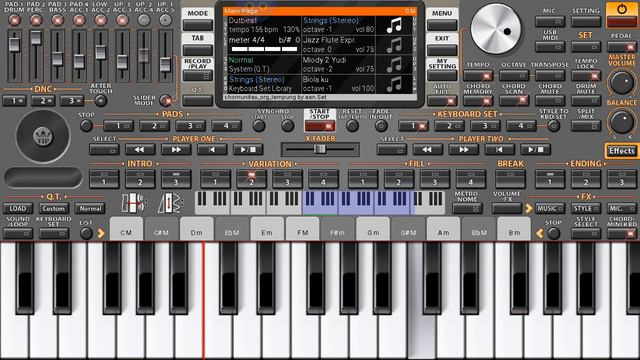Toggle the UP 1 ACC 5 track button
The image size is (640, 360).
165,20
